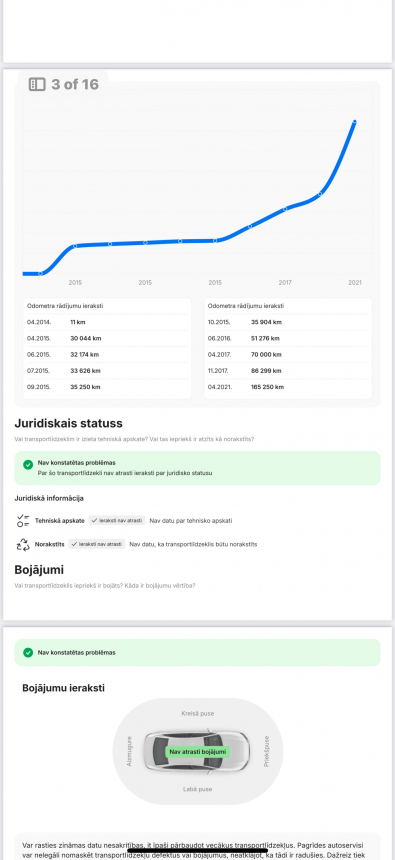Click the green checkmark in Juridiskais statuss banner
Viewport: 395px width, 860px height.
[x=28, y=465]
